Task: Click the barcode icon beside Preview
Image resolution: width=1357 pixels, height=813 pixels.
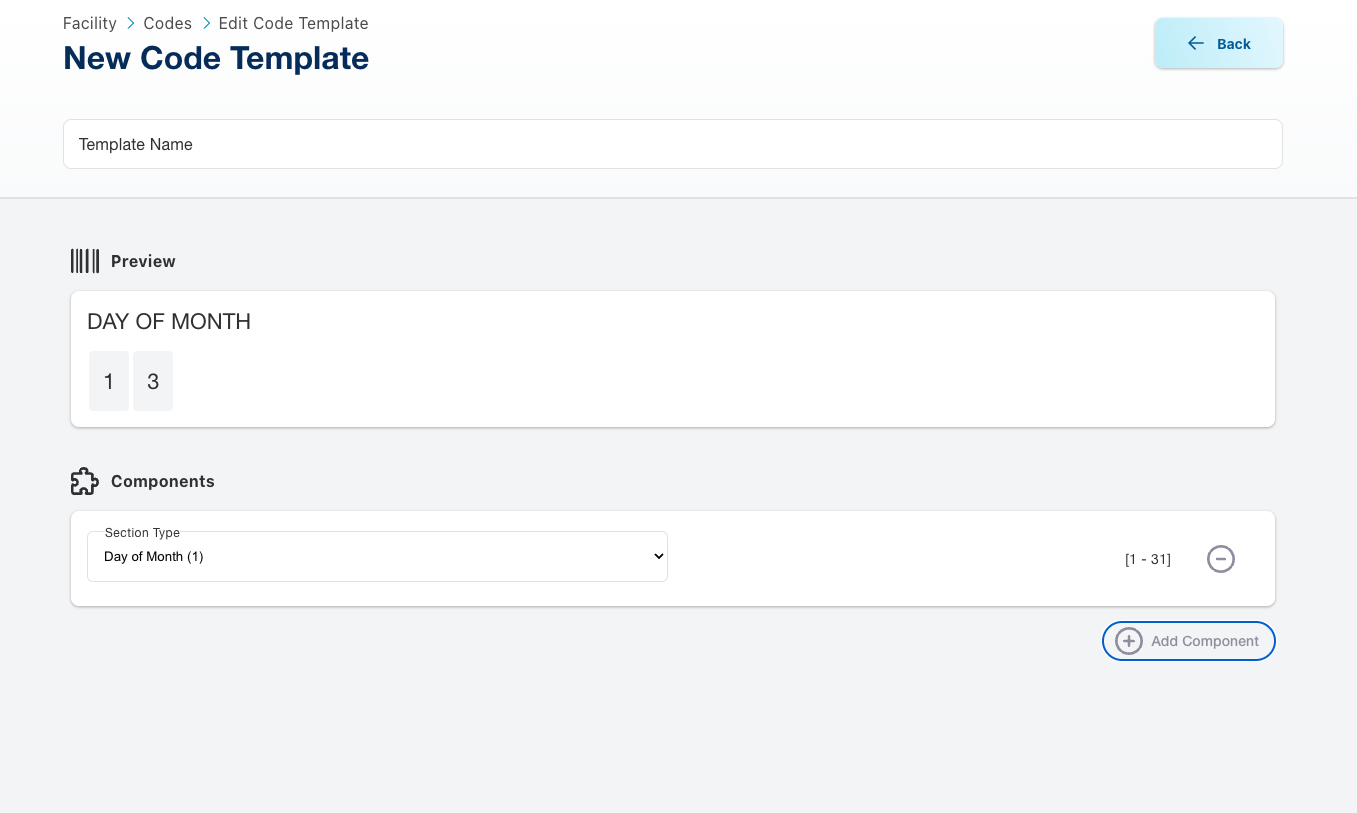Action: click(85, 261)
